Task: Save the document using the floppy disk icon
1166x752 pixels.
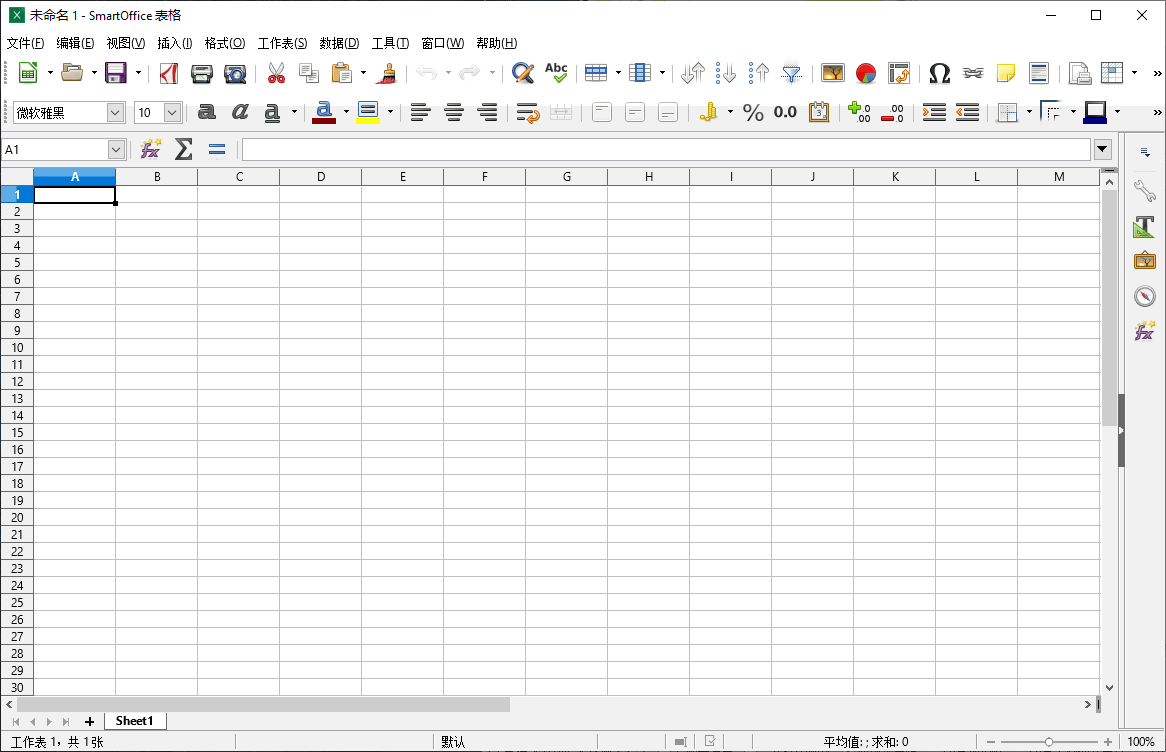Action: pyautogui.click(x=116, y=73)
